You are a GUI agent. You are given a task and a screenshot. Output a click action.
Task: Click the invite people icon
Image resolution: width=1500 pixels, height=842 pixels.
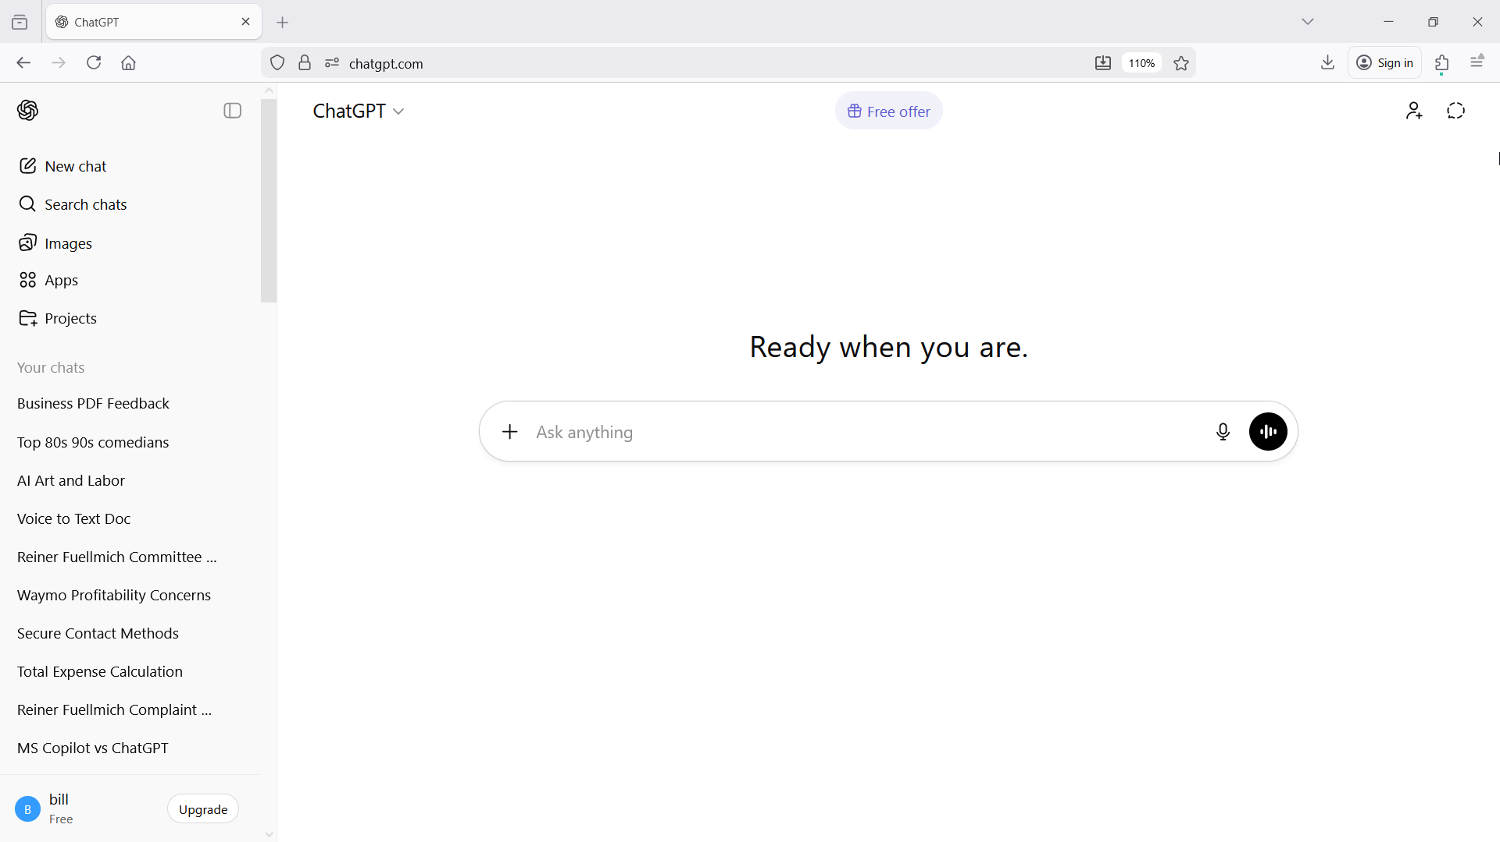point(1414,111)
